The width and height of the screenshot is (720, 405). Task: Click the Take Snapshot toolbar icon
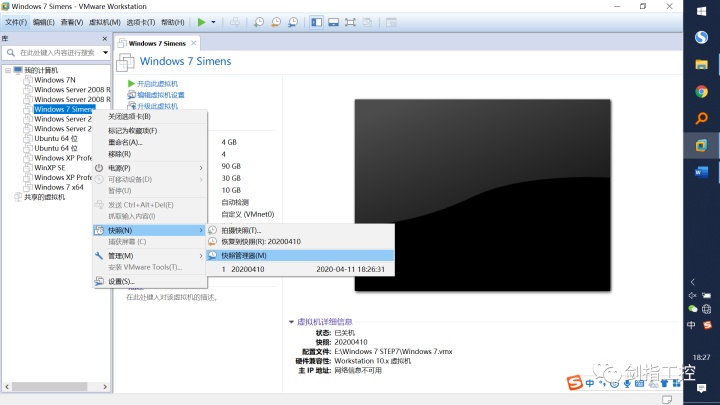coord(259,22)
